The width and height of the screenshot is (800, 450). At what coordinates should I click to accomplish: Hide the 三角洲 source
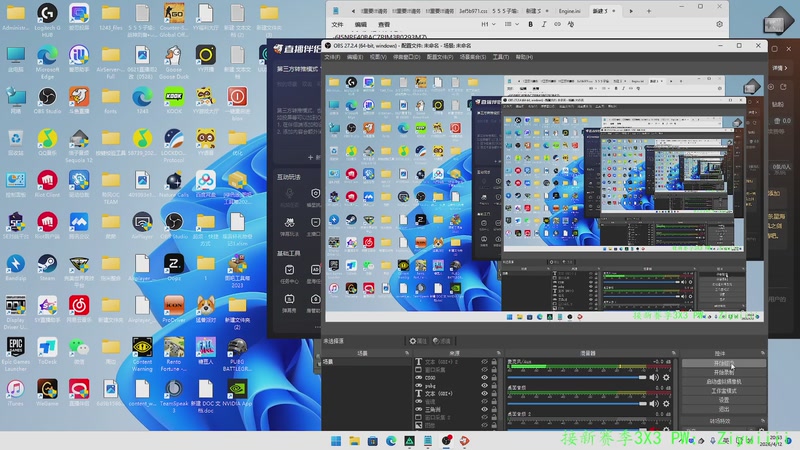484,409
